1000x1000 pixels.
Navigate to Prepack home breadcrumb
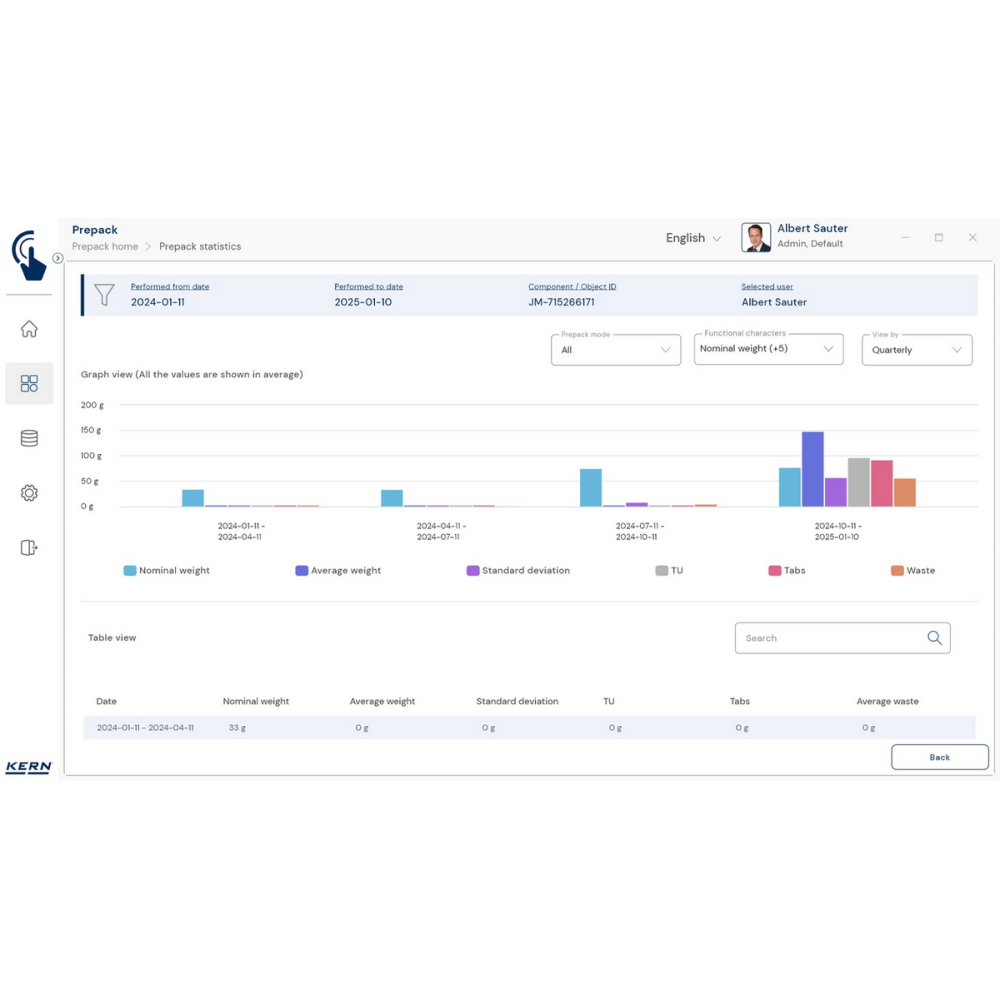click(105, 246)
